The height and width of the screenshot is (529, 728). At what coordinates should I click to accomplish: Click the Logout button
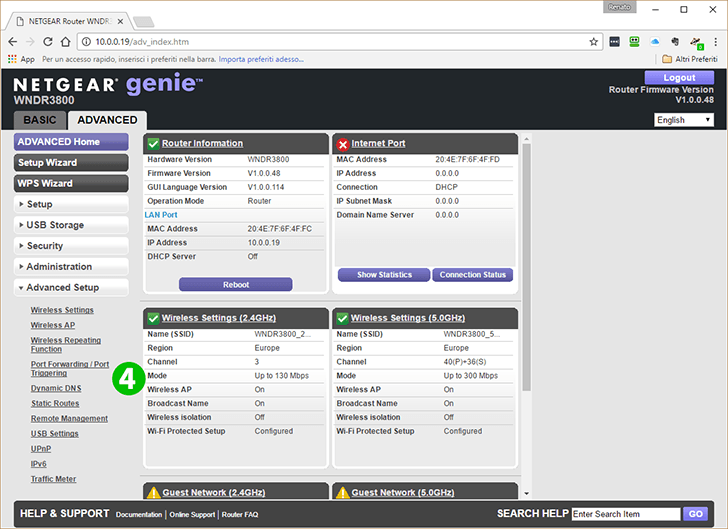[679, 78]
